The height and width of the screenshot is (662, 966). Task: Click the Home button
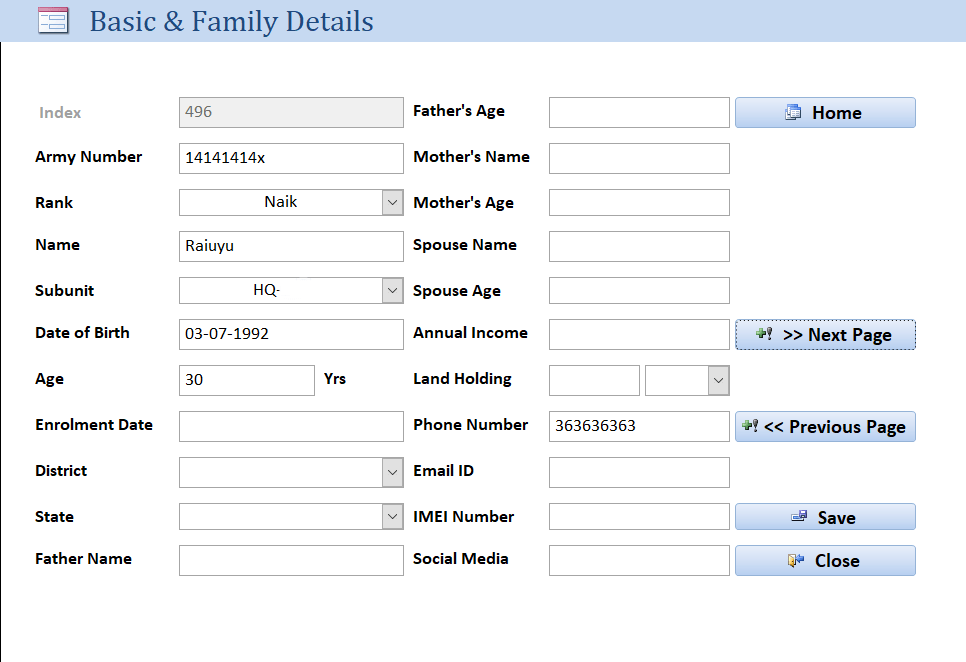click(x=825, y=113)
